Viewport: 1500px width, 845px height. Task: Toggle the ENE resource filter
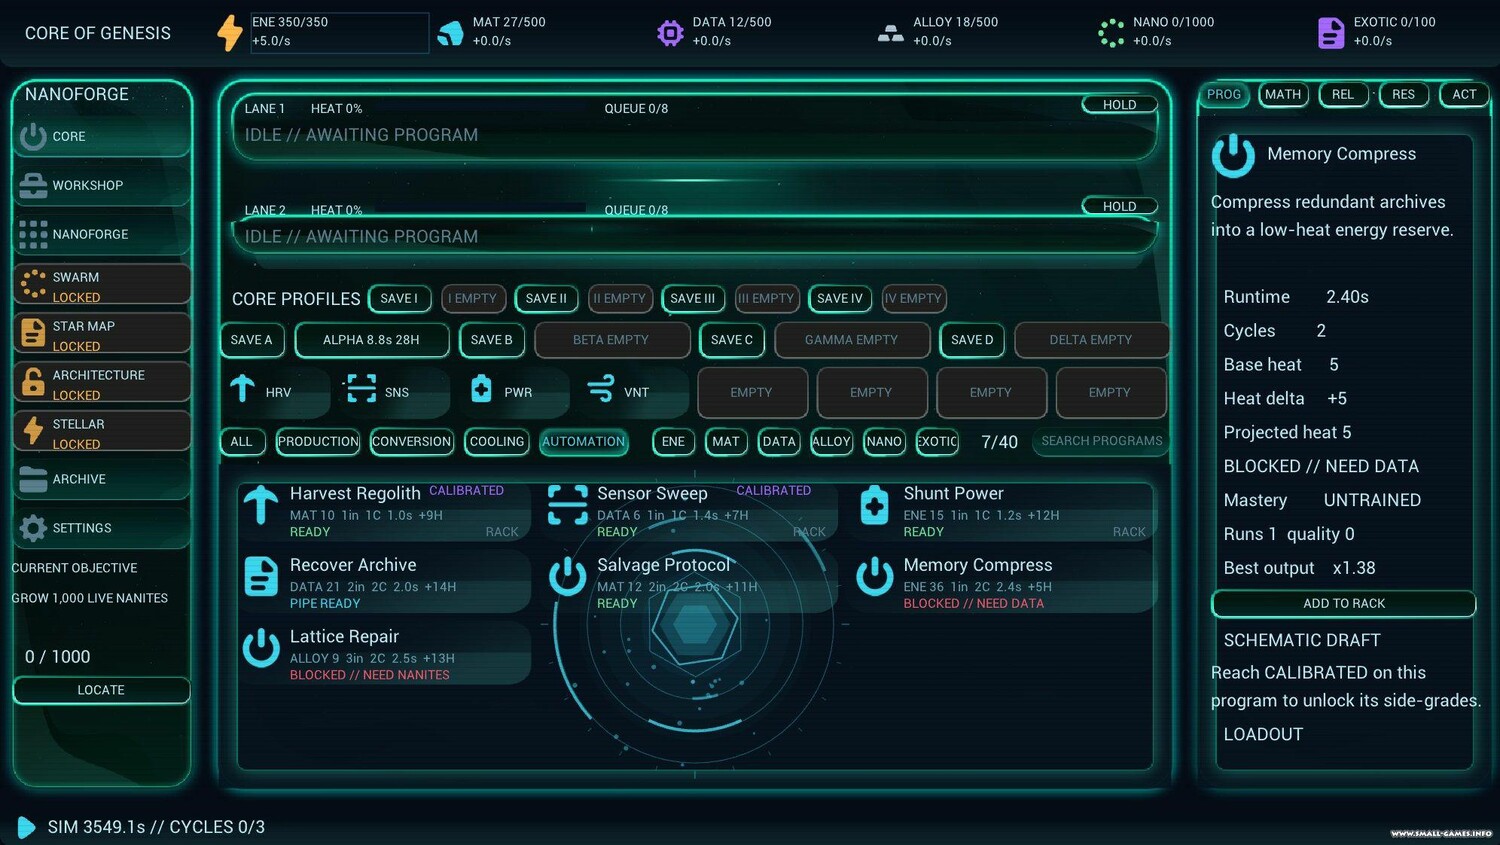click(x=673, y=441)
